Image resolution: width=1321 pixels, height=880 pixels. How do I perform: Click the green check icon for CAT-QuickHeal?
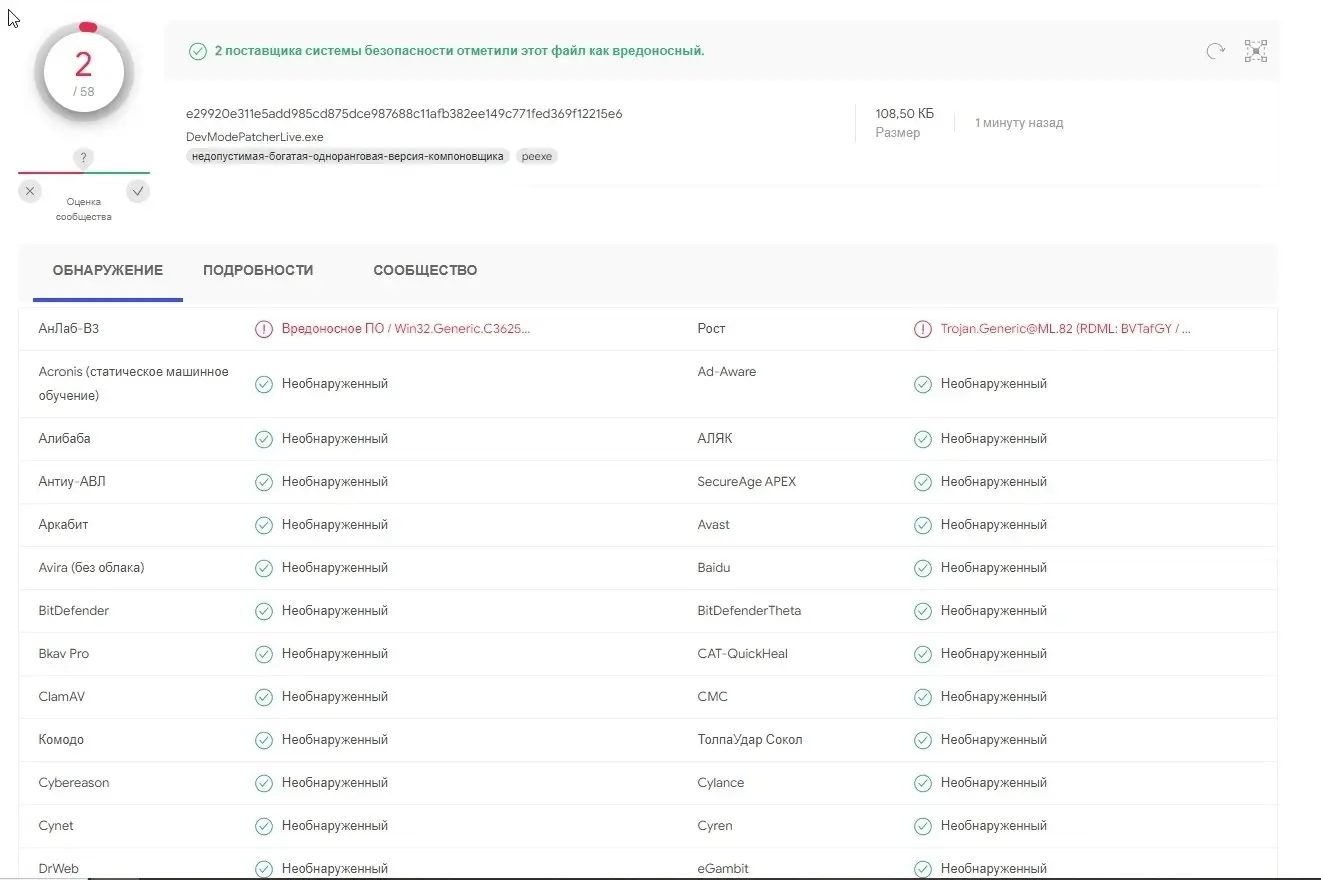point(923,654)
